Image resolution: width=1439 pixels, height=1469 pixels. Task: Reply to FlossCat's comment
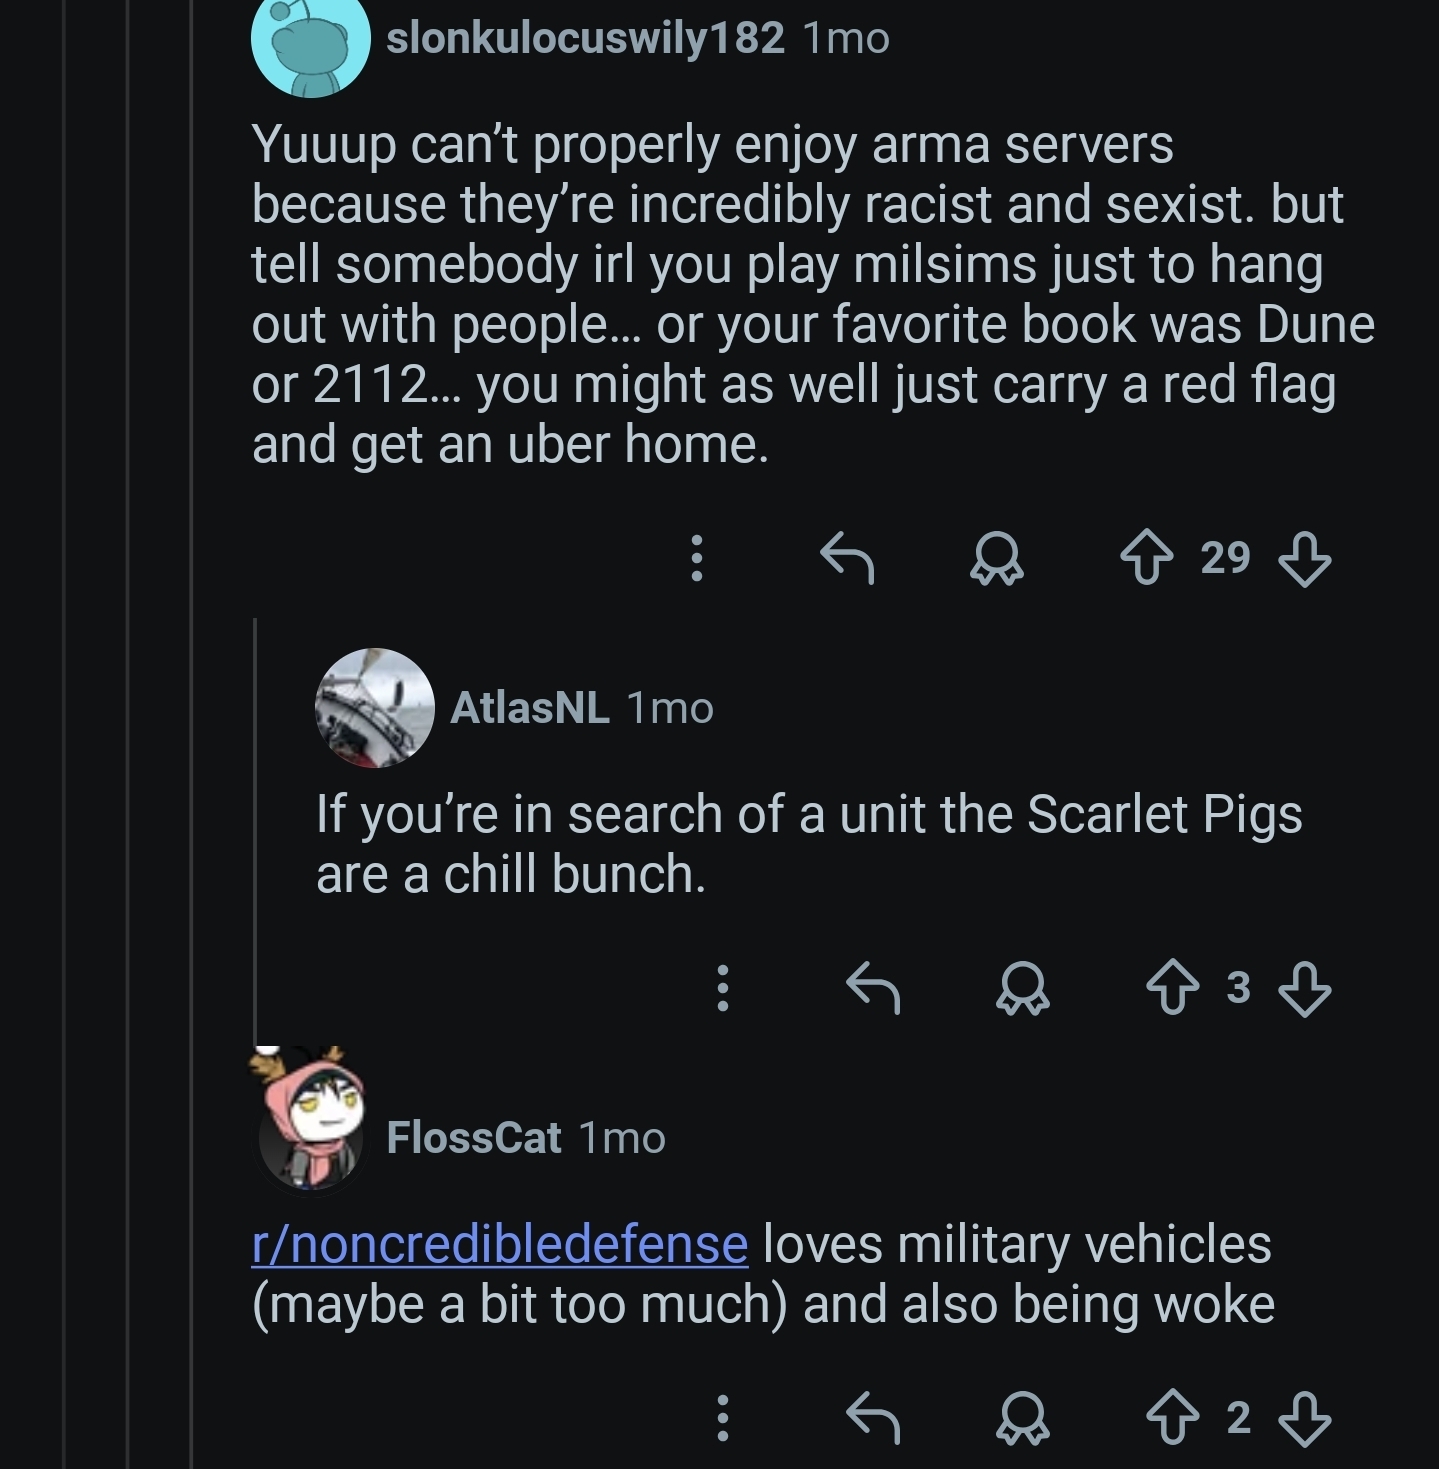tap(874, 1418)
